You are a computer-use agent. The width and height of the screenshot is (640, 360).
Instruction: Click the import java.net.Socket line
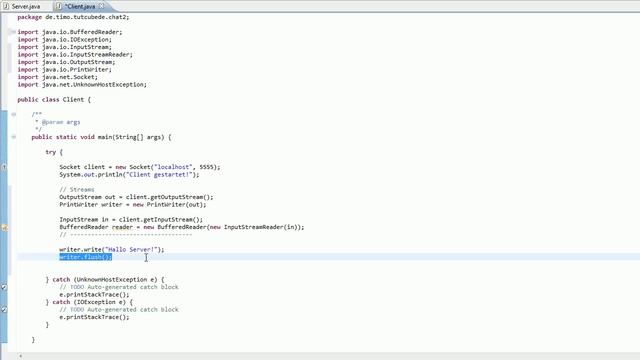point(58,77)
